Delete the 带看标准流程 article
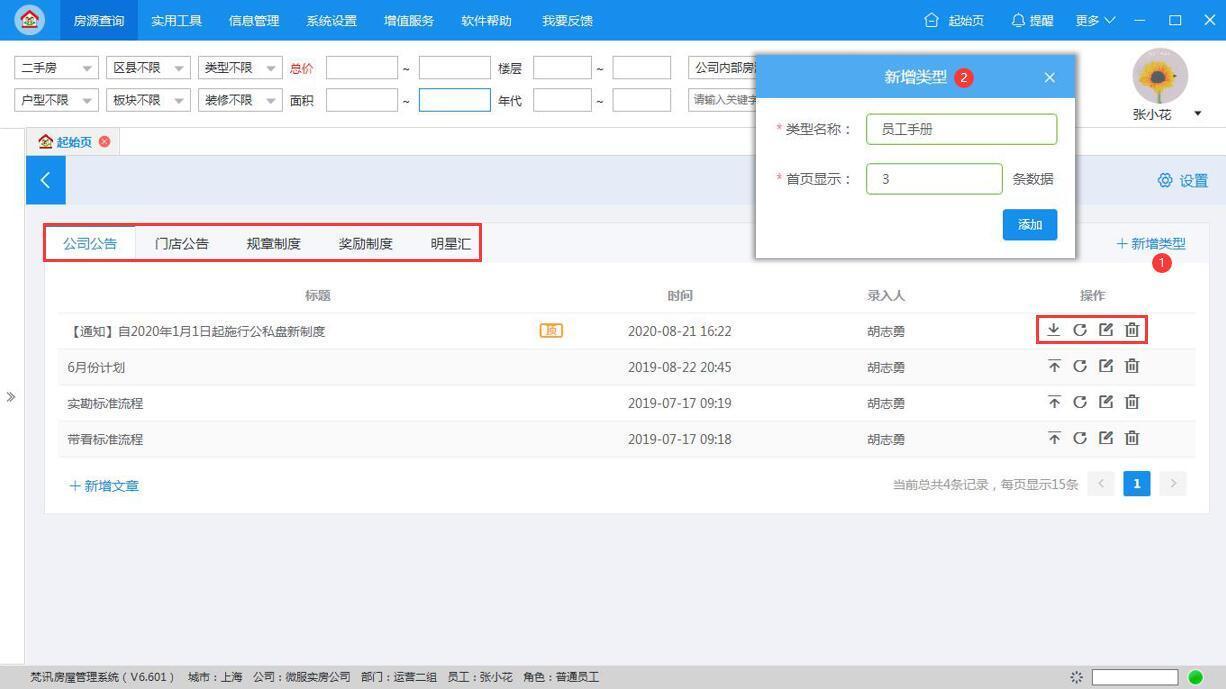 click(x=1132, y=438)
